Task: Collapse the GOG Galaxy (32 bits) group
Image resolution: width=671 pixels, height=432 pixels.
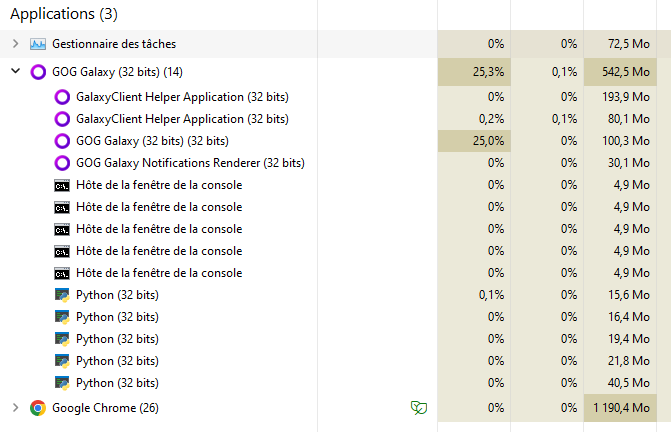Action: (x=15, y=71)
